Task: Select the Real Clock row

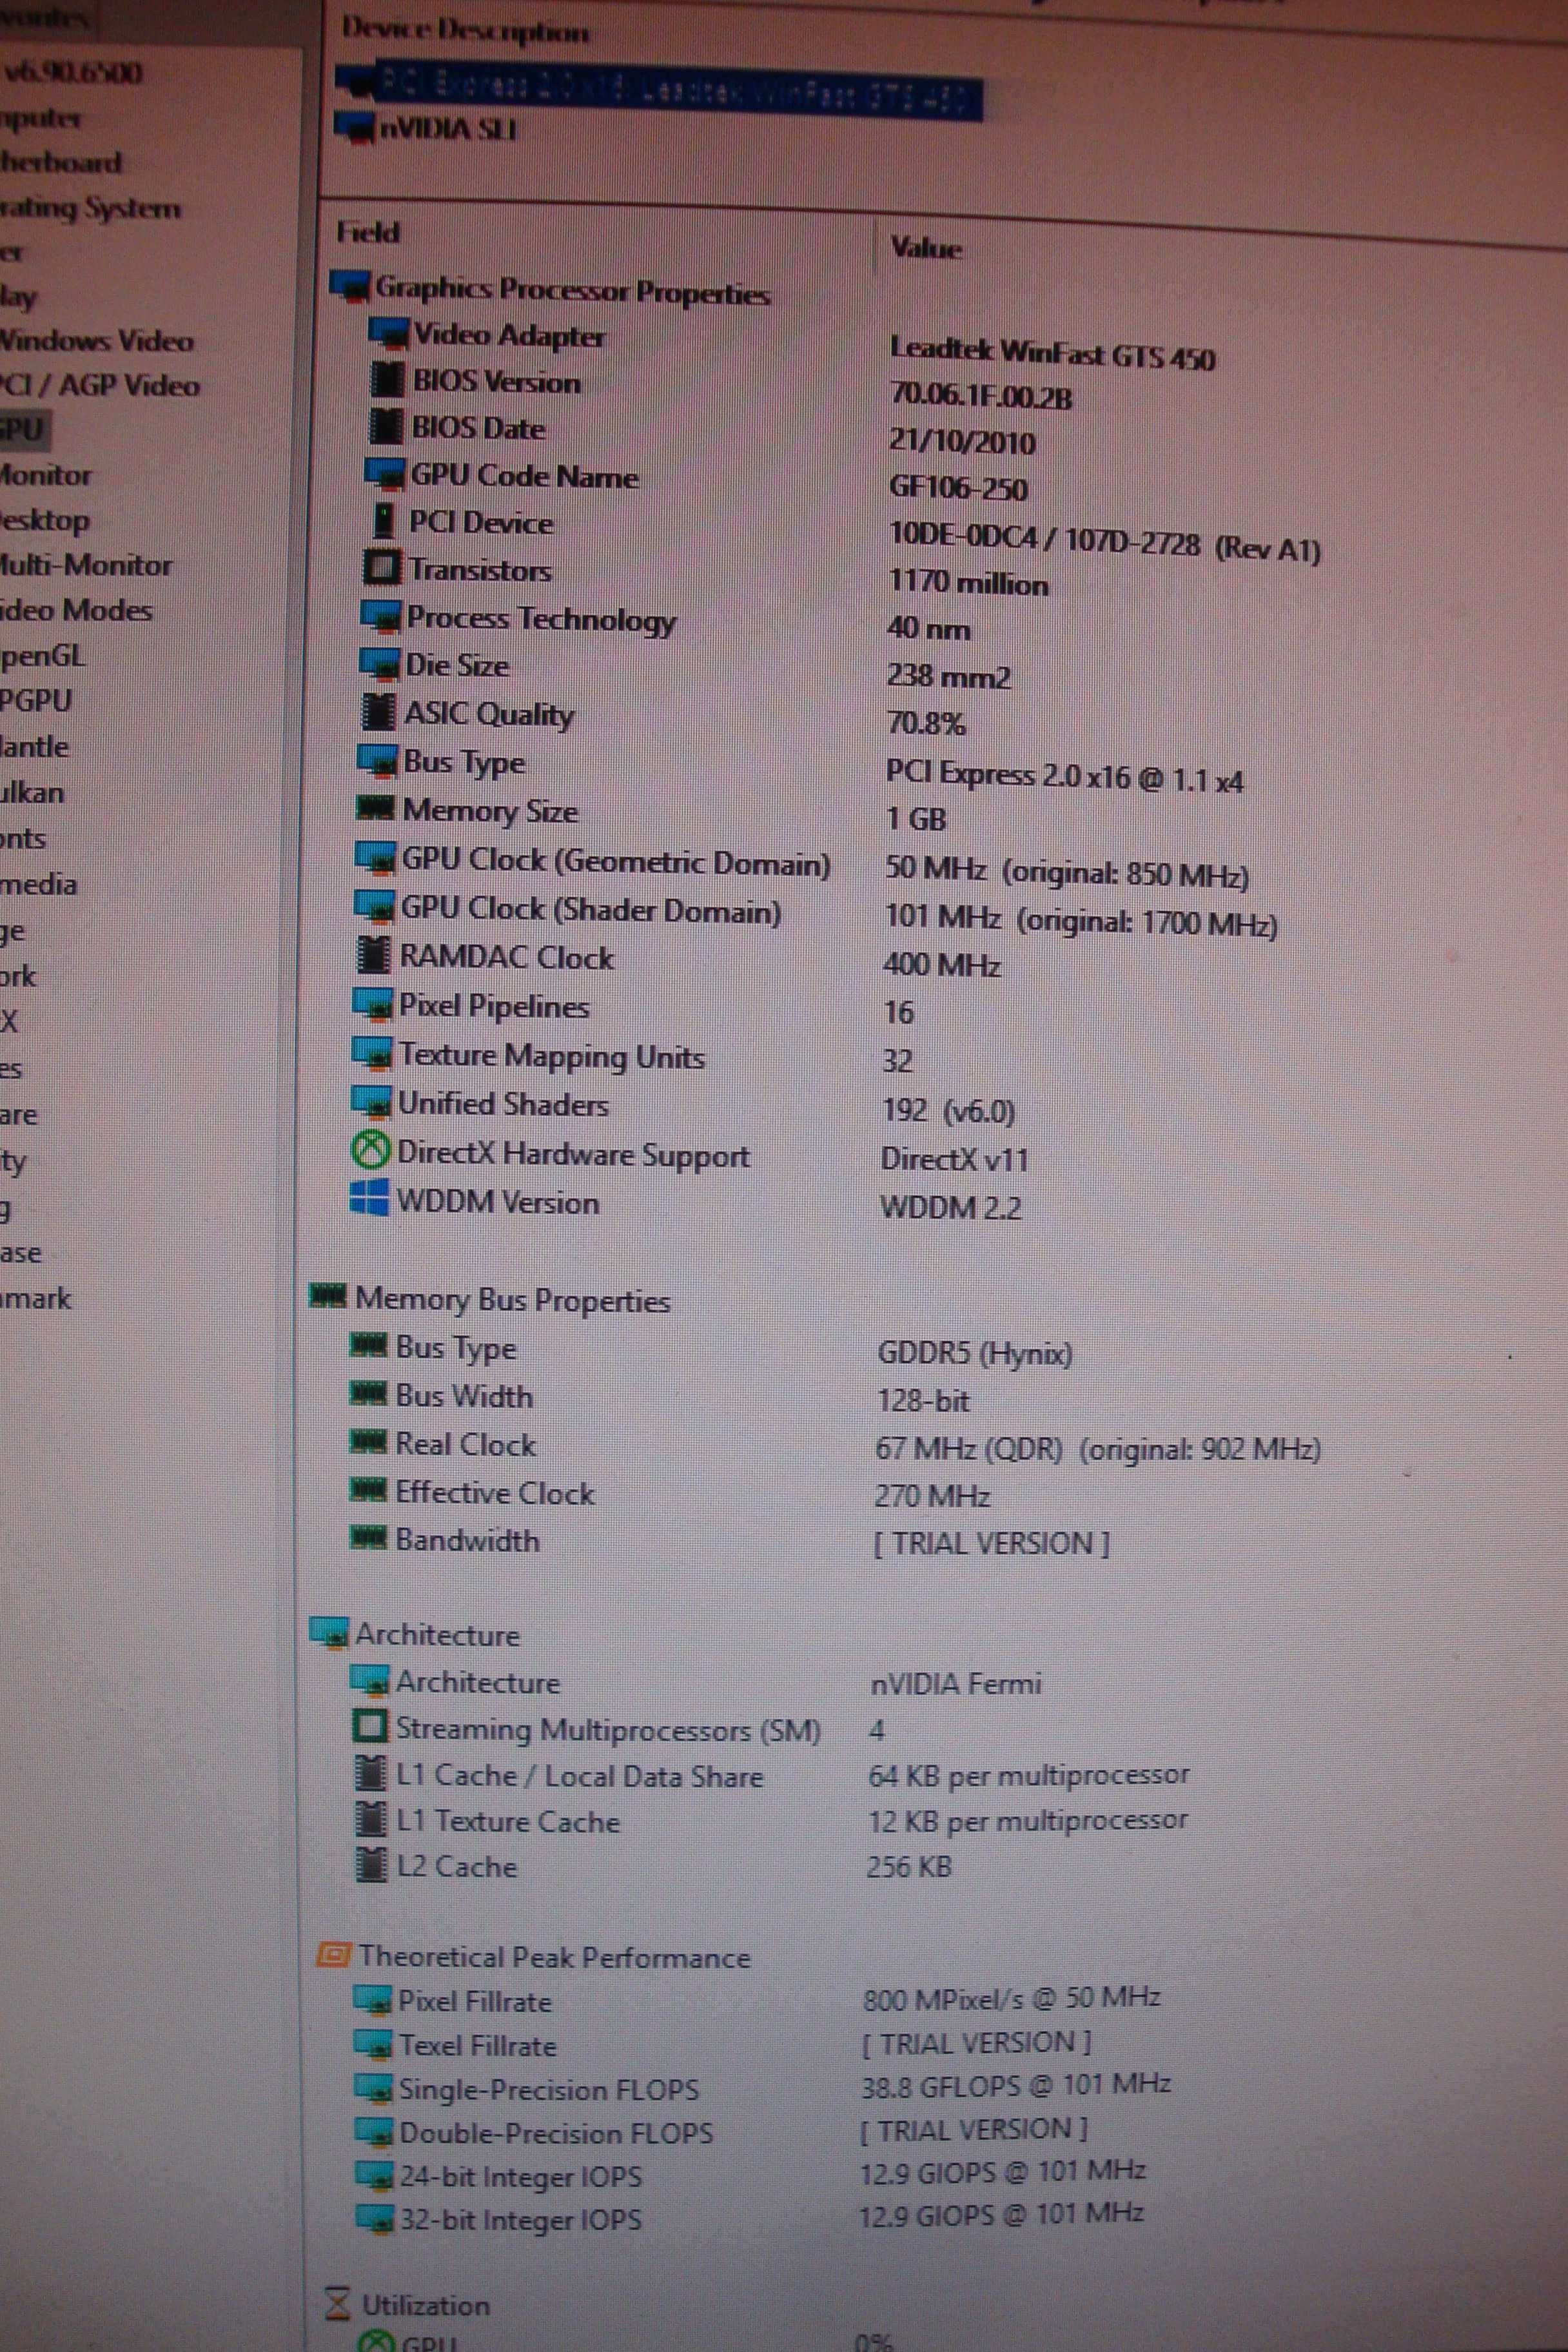Action: 834,1446
